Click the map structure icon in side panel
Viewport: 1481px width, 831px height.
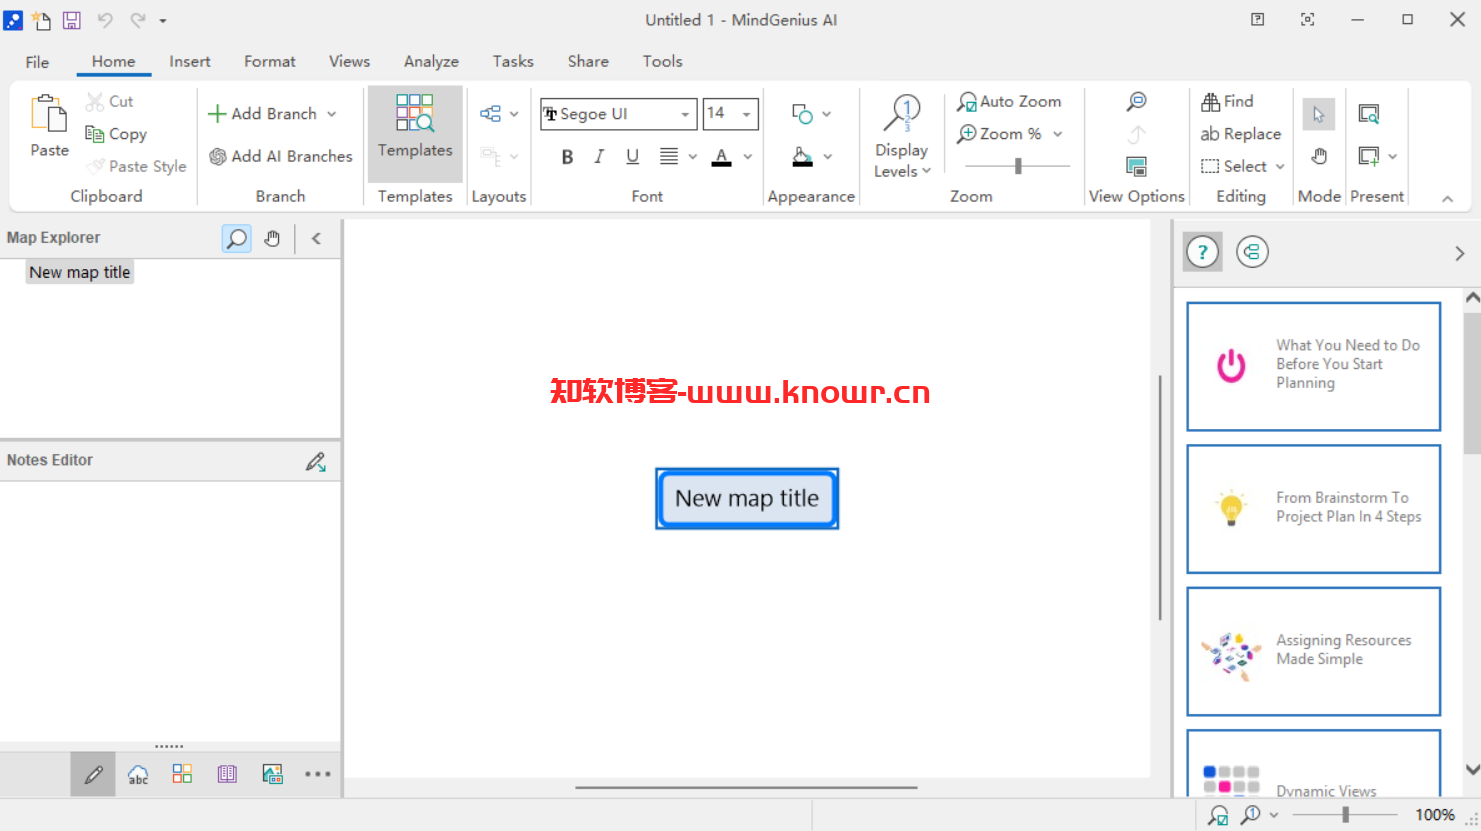pyautogui.click(x=1252, y=252)
